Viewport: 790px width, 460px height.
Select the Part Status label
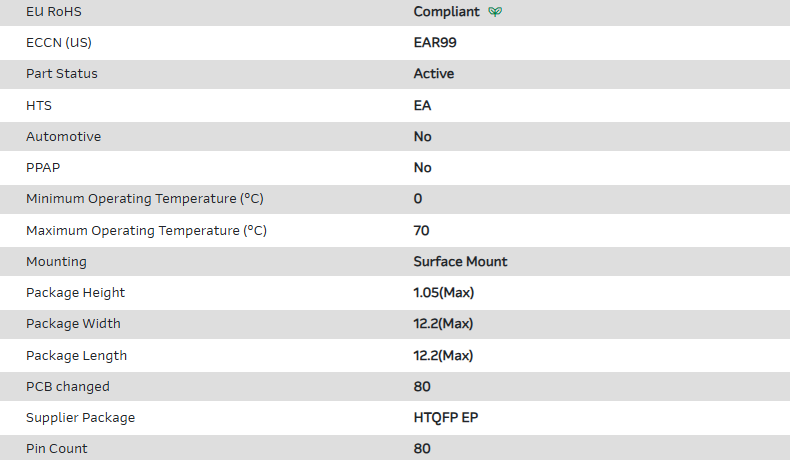[x=62, y=74]
